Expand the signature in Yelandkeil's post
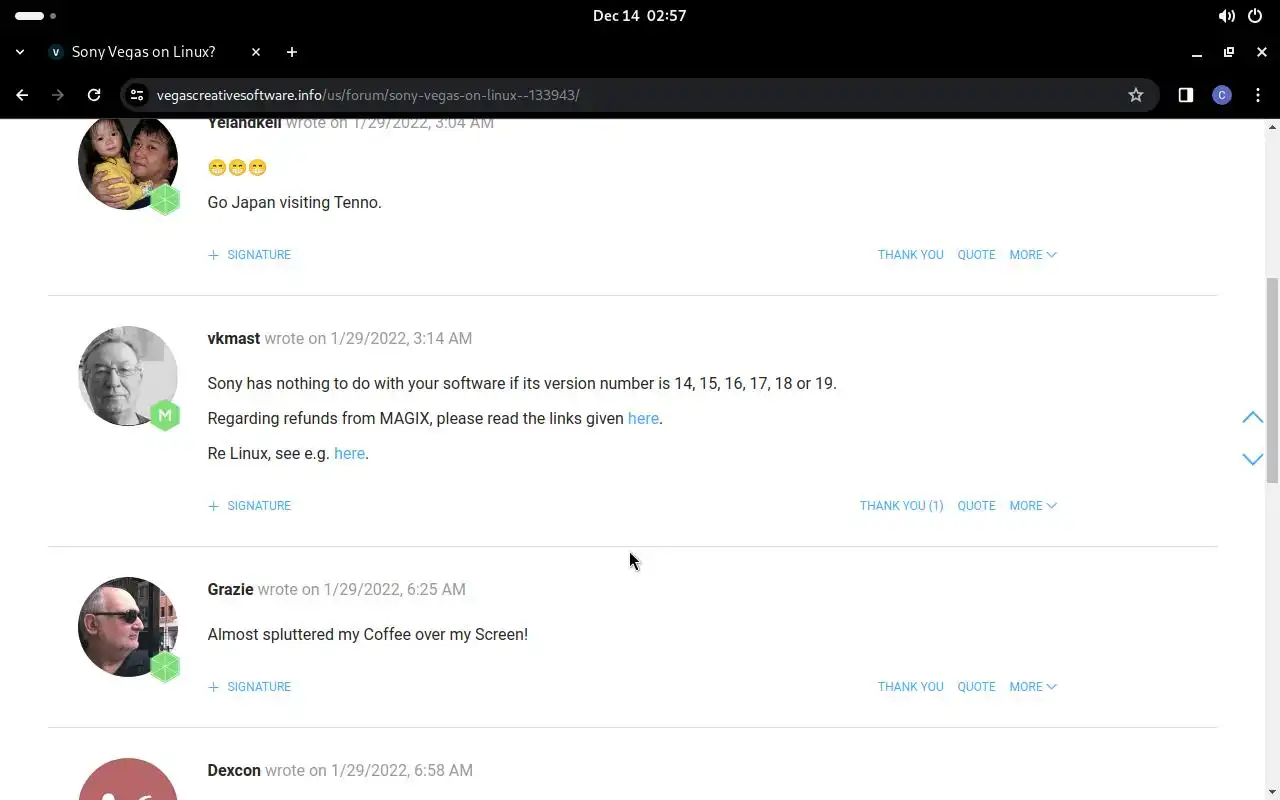The height and width of the screenshot is (800, 1280). coord(249,255)
